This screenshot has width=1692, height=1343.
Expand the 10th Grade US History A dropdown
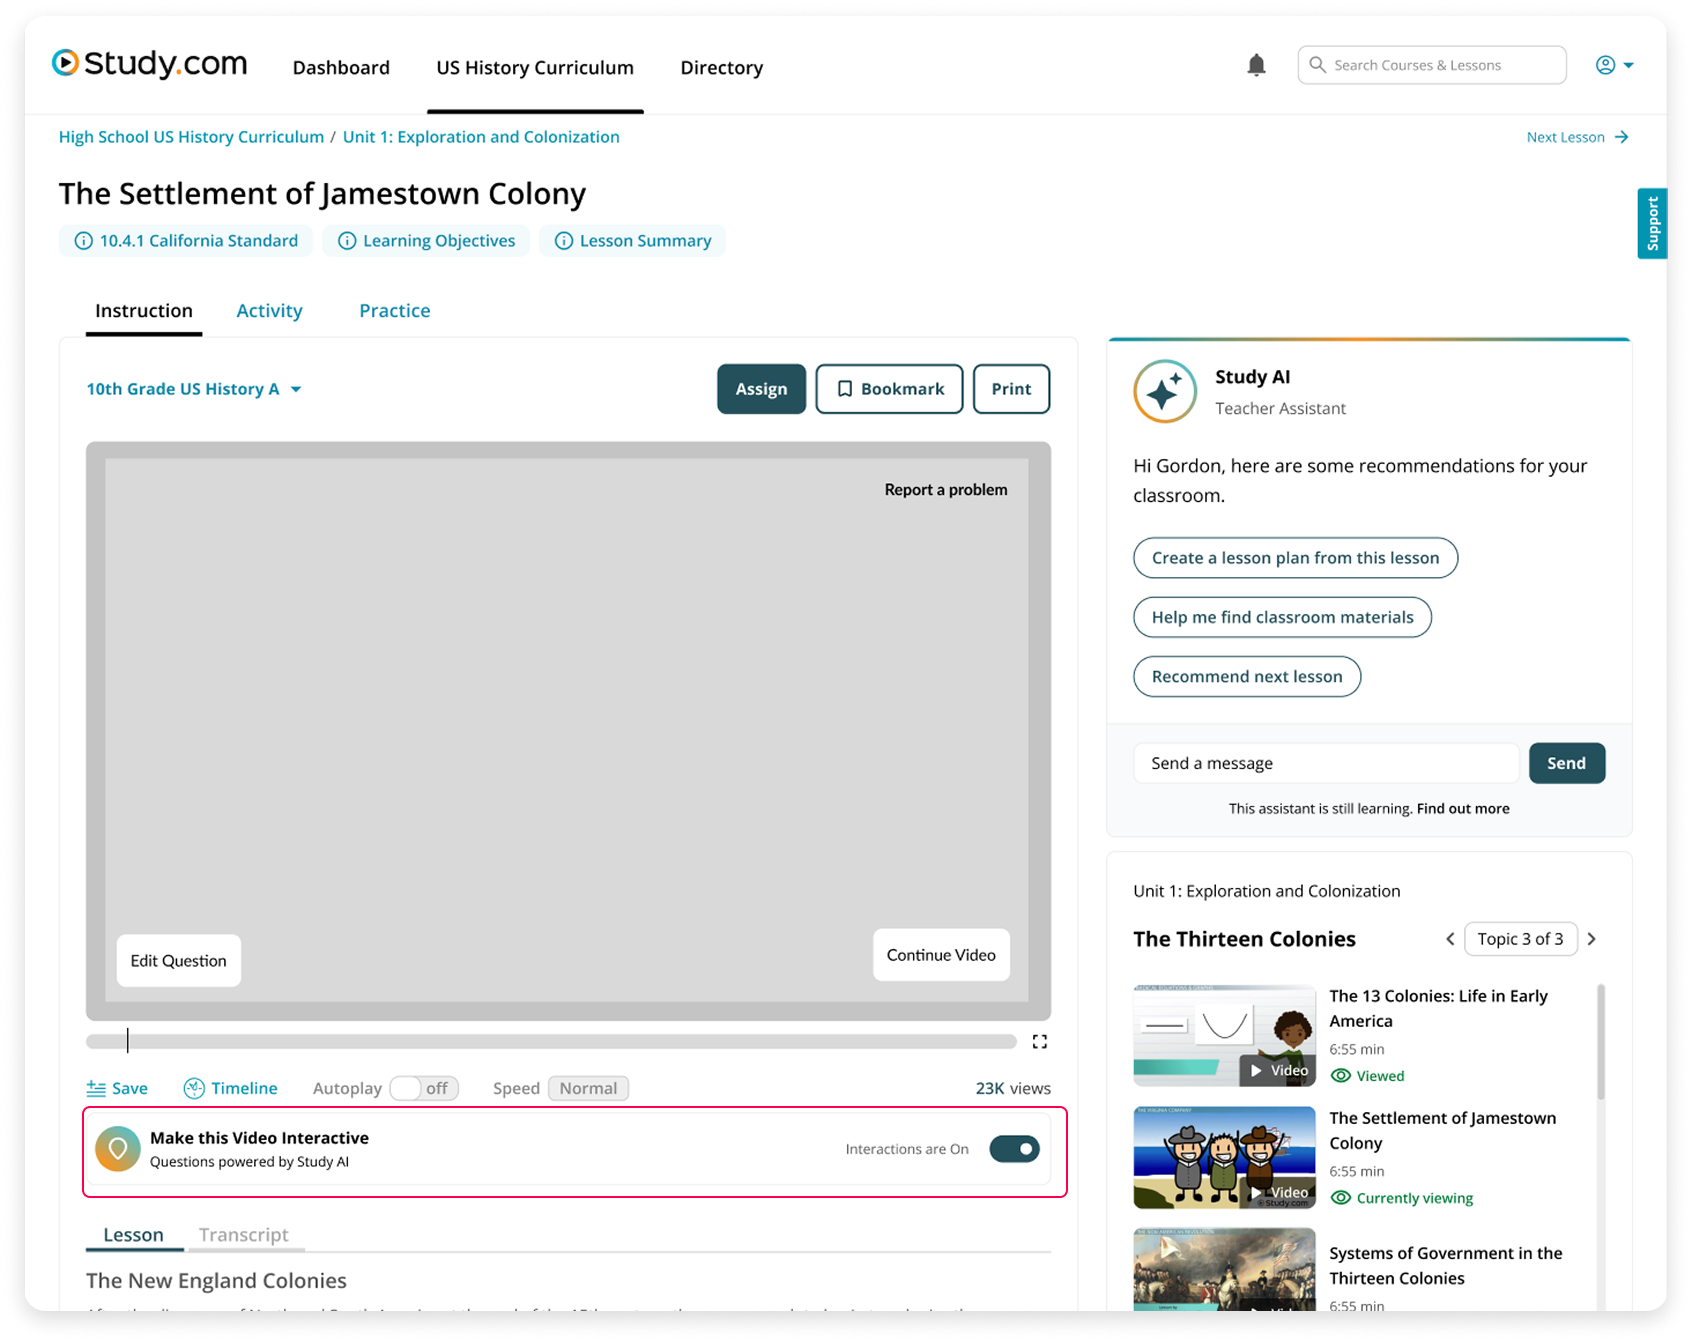point(194,389)
